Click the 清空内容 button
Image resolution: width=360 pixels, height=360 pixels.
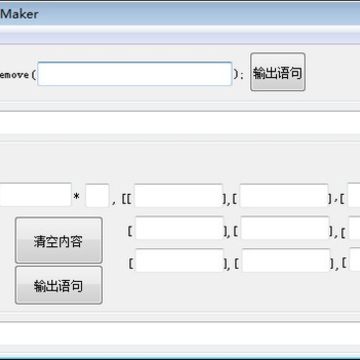59,241
